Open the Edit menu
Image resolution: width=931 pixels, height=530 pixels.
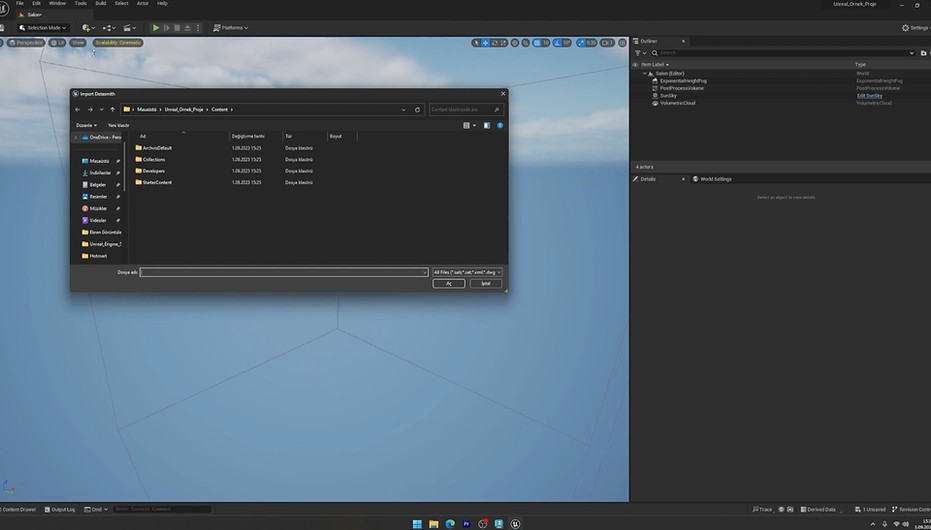point(36,4)
